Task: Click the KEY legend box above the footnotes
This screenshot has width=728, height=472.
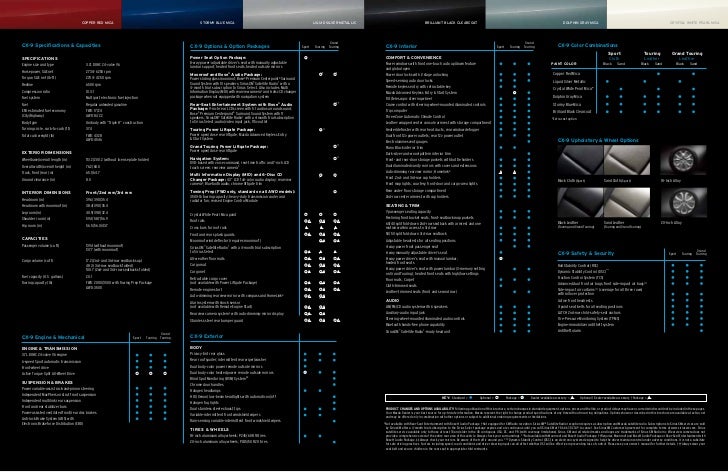Action: [x=546, y=398]
